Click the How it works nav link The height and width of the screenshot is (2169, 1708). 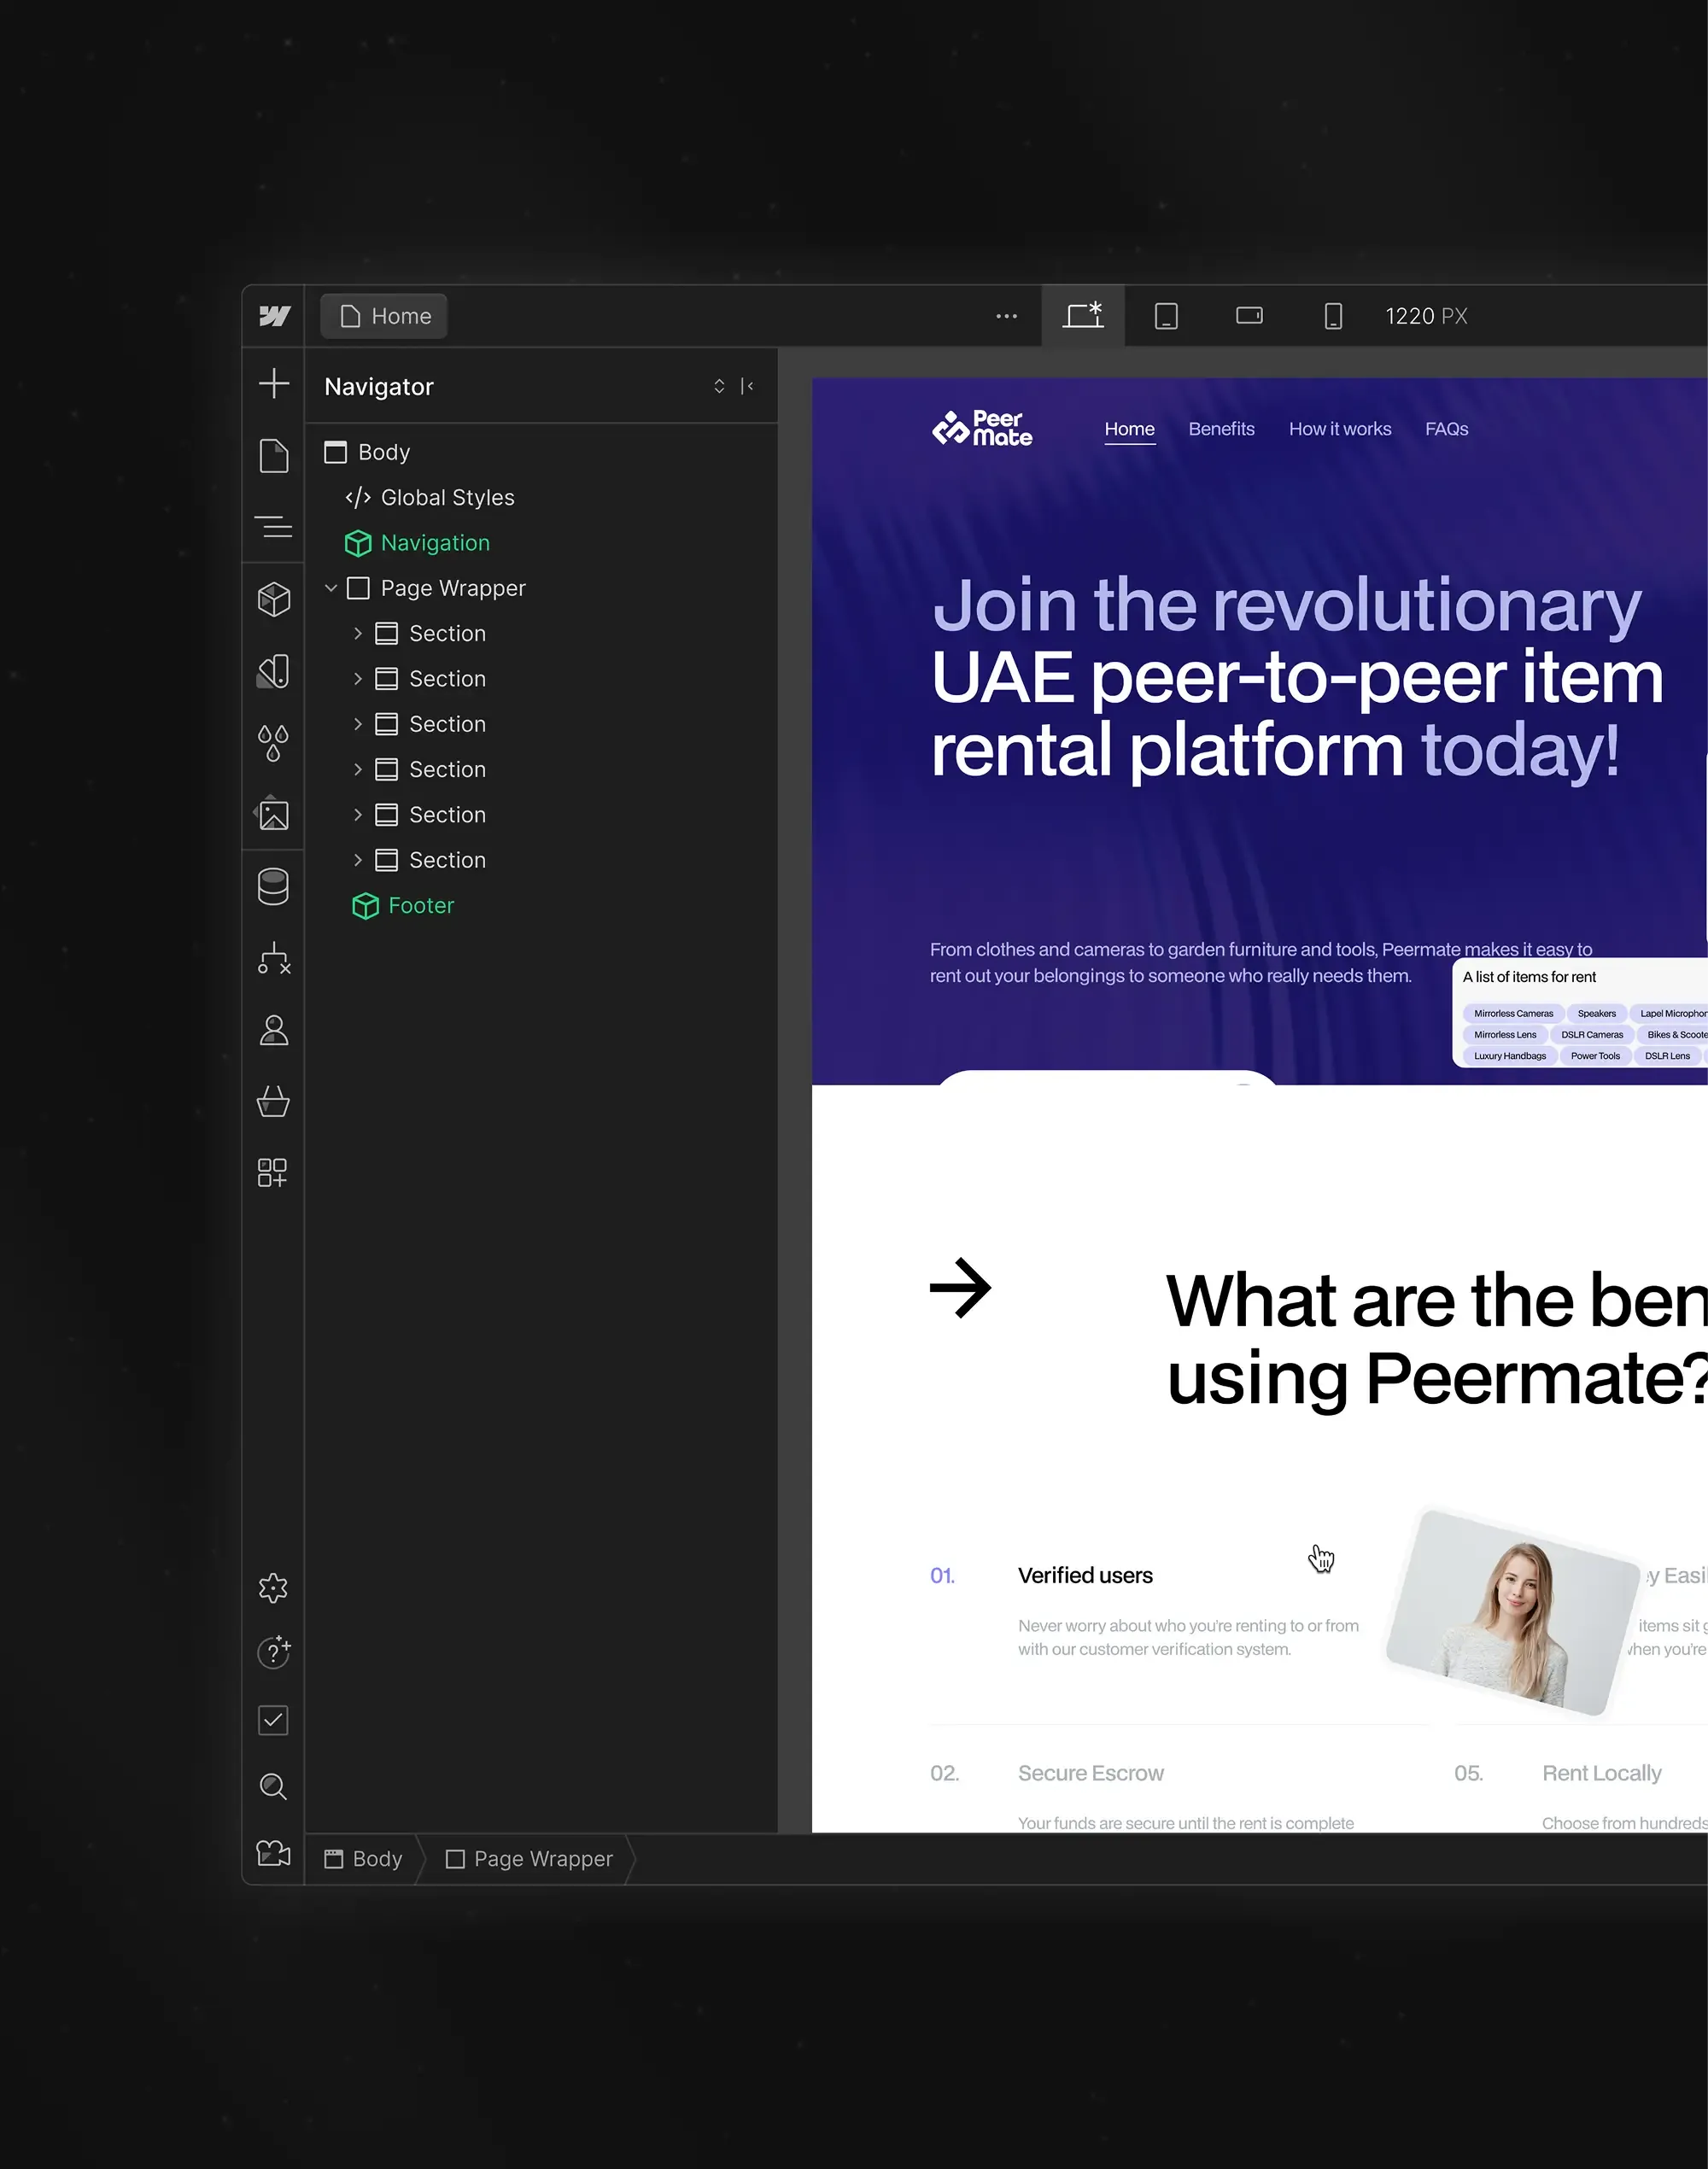(x=1340, y=429)
